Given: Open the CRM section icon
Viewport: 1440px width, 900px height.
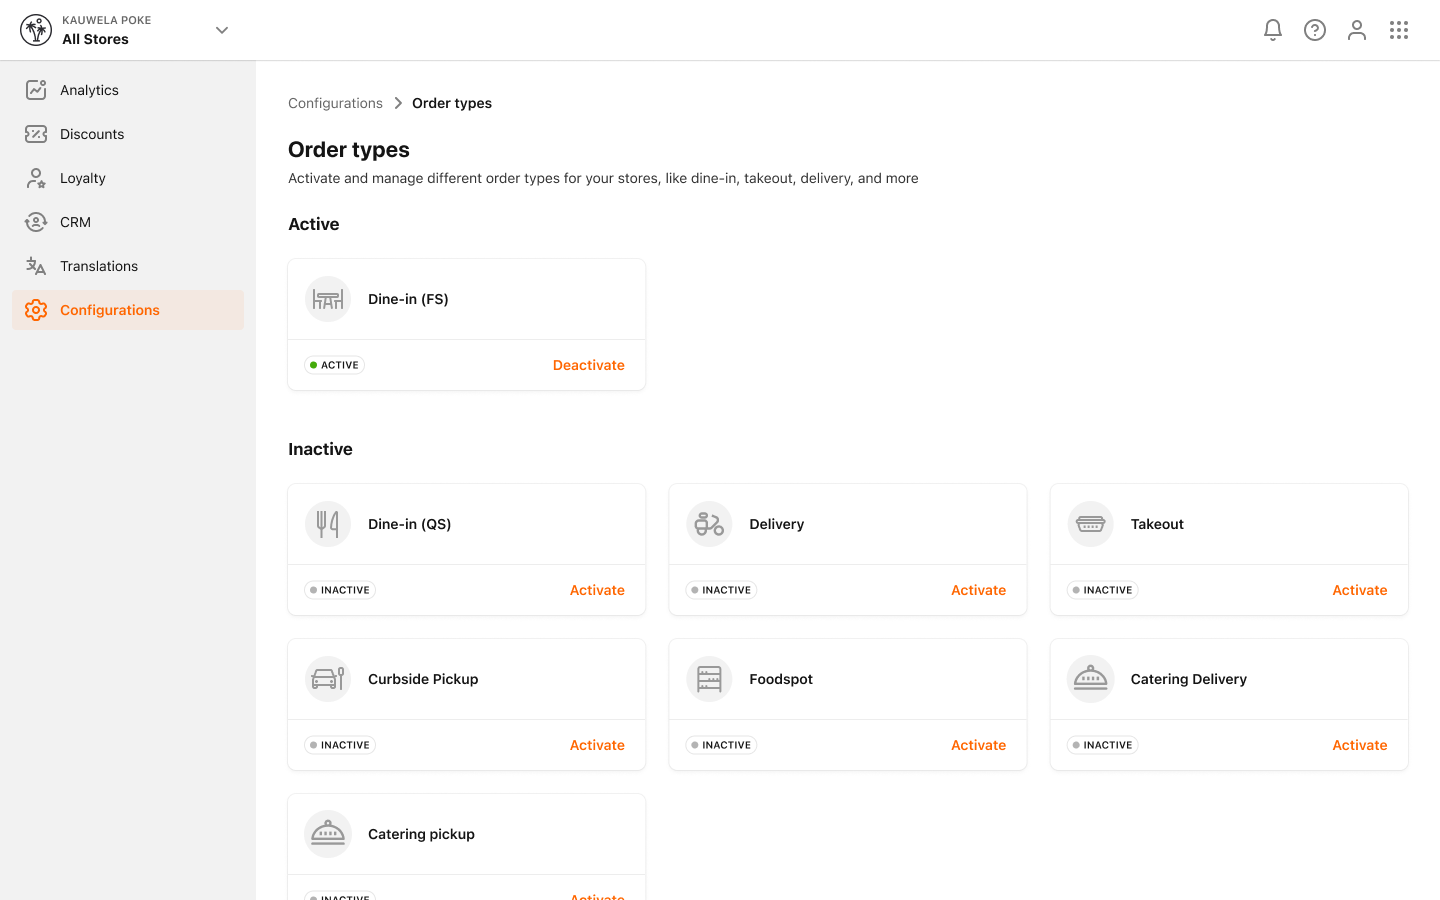Looking at the screenshot, I should 36,222.
